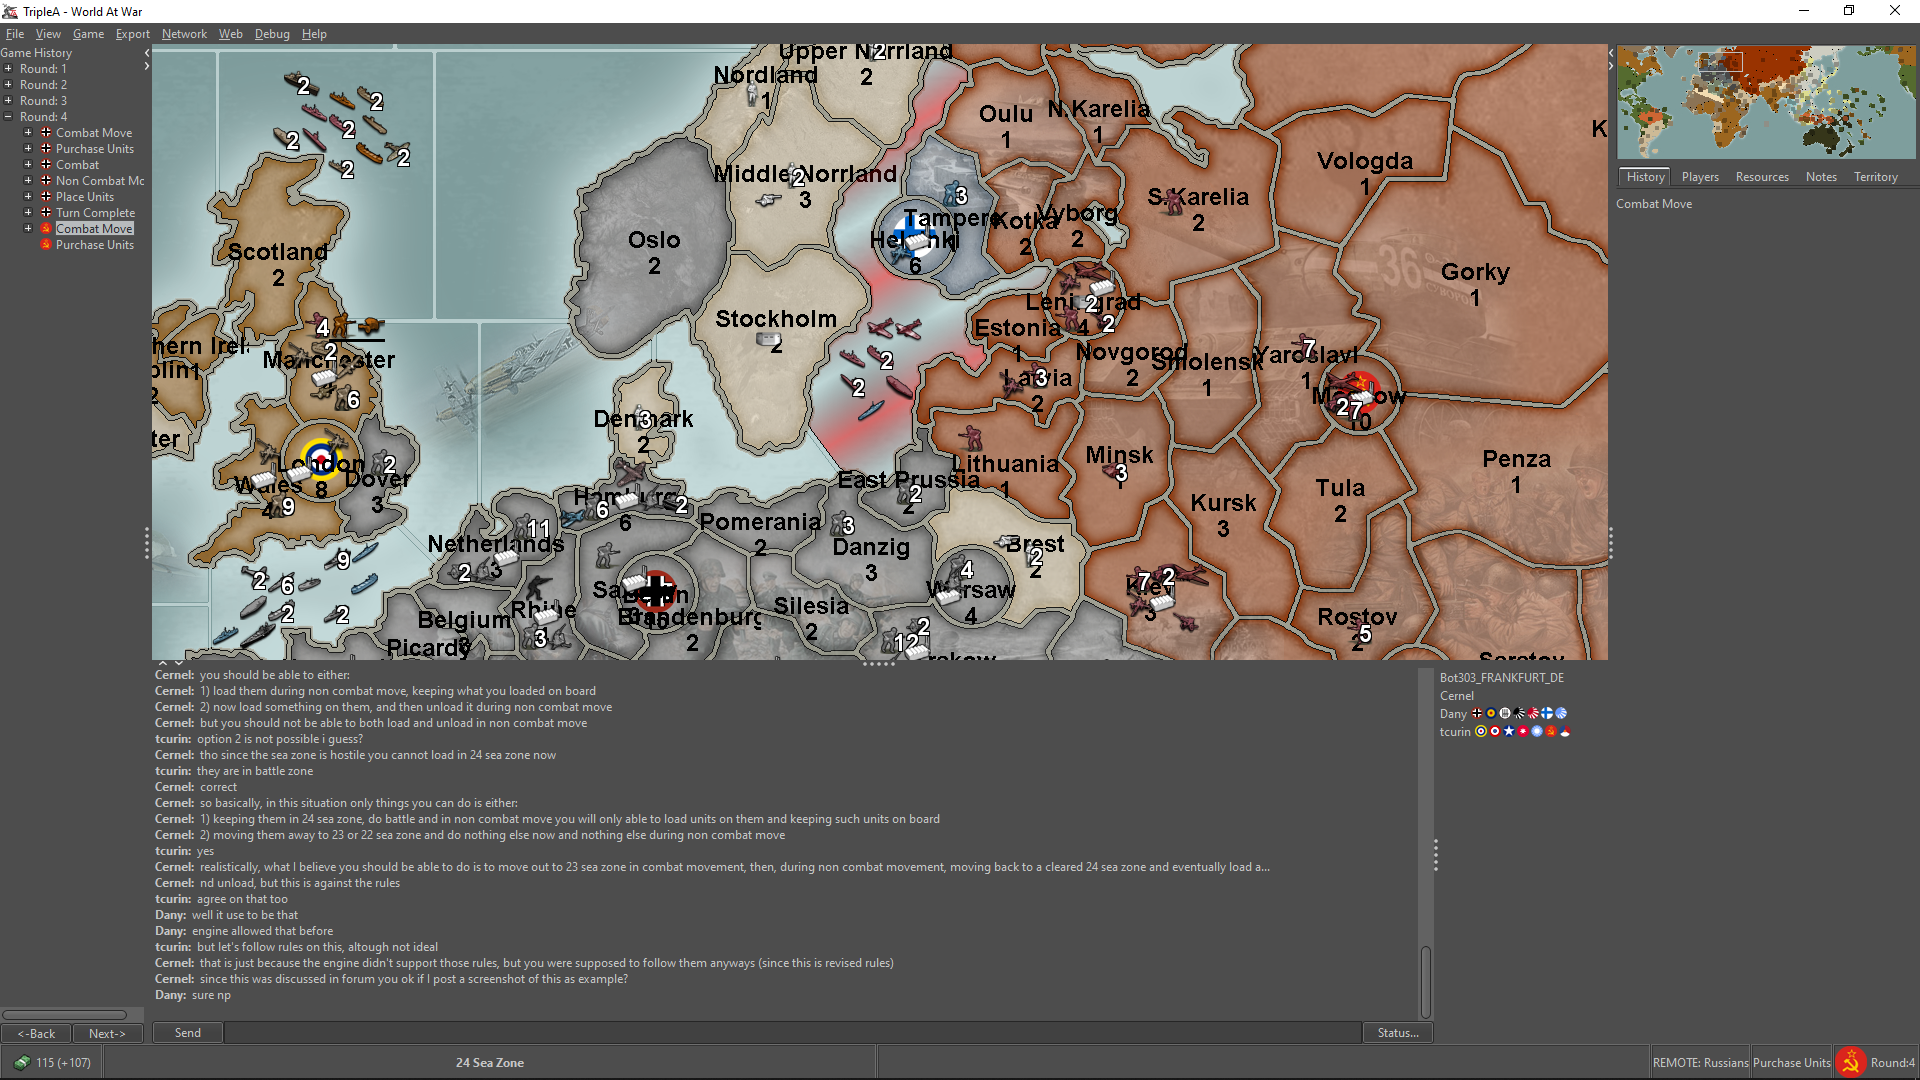
Task: Select the Russian Purchase Units history entry
Action: point(94,245)
